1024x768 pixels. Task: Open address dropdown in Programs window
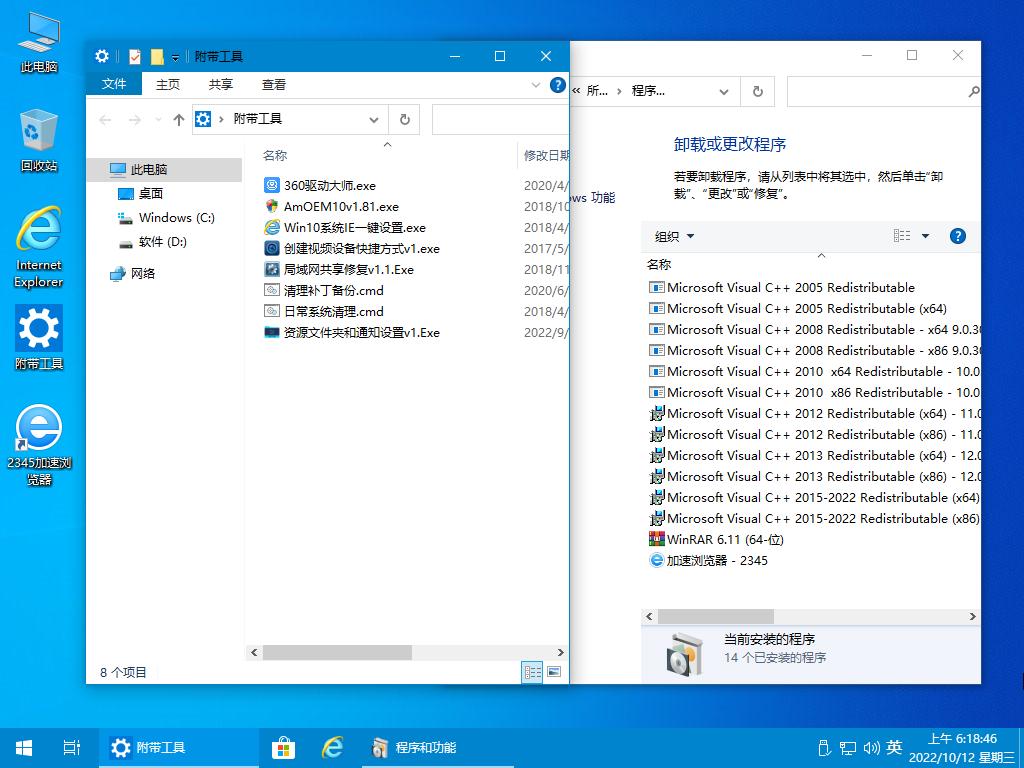click(x=724, y=91)
